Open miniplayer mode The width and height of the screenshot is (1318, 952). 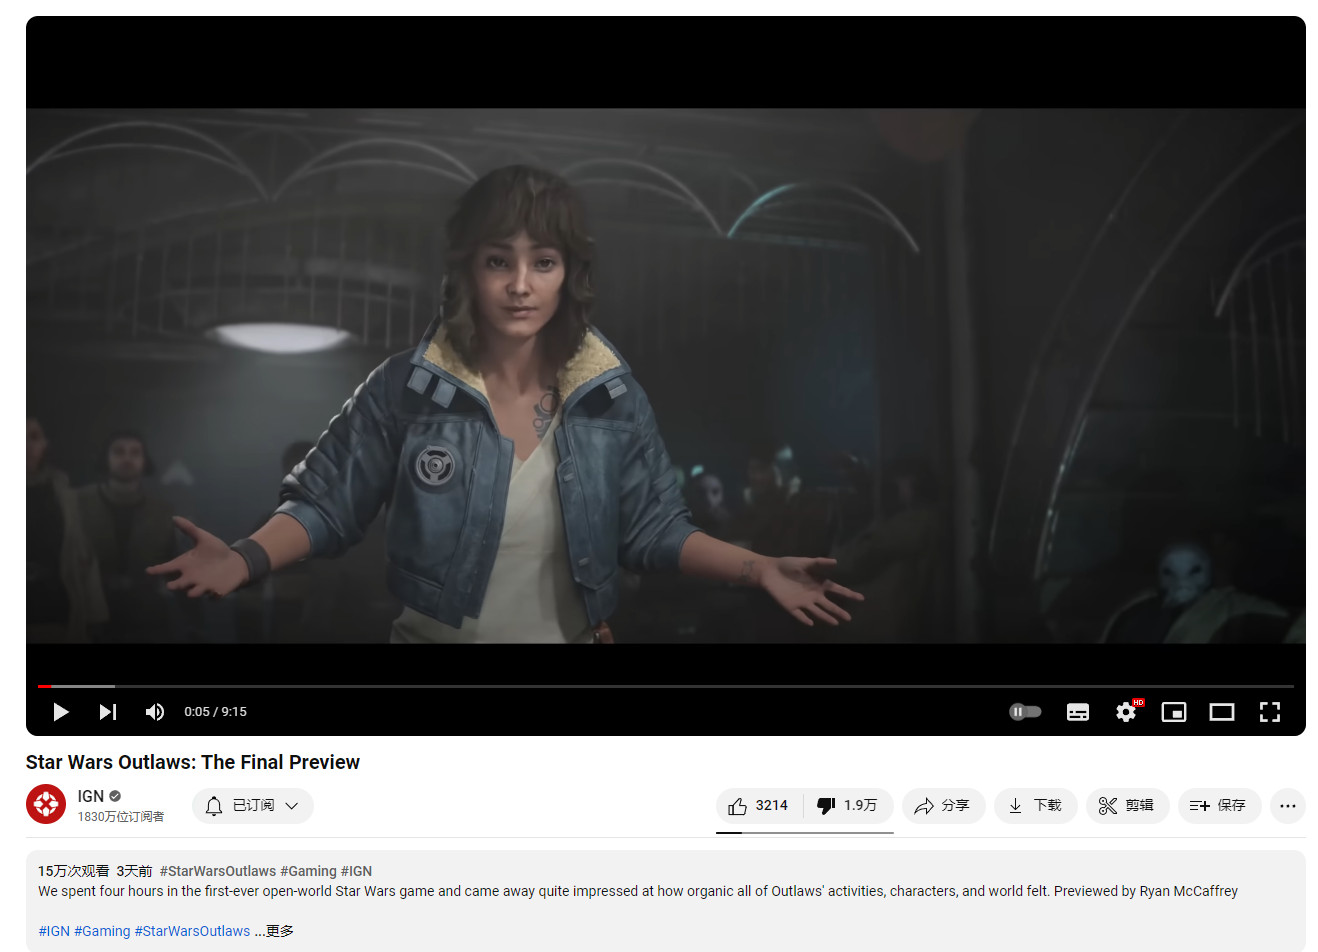(1174, 712)
